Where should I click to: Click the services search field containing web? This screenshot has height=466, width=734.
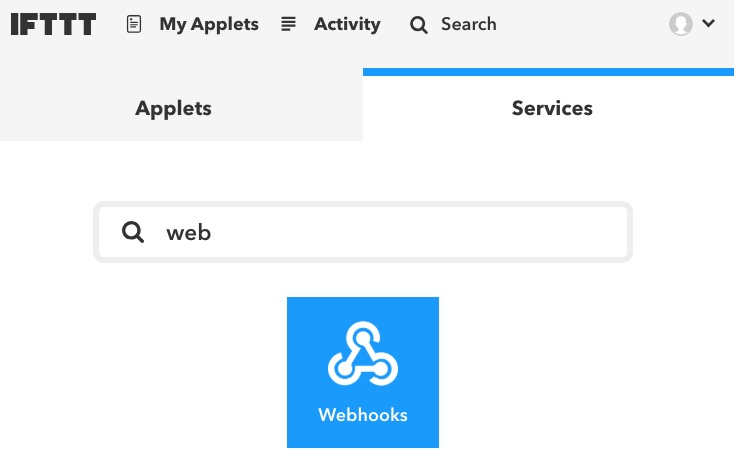click(363, 232)
